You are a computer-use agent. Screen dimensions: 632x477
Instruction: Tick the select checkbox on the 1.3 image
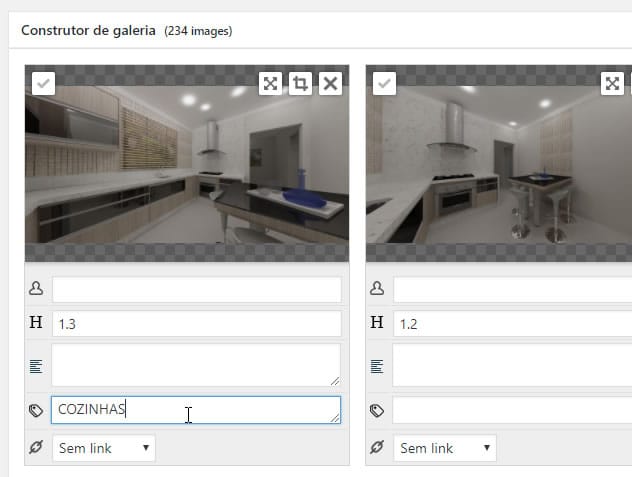click(x=43, y=83)
